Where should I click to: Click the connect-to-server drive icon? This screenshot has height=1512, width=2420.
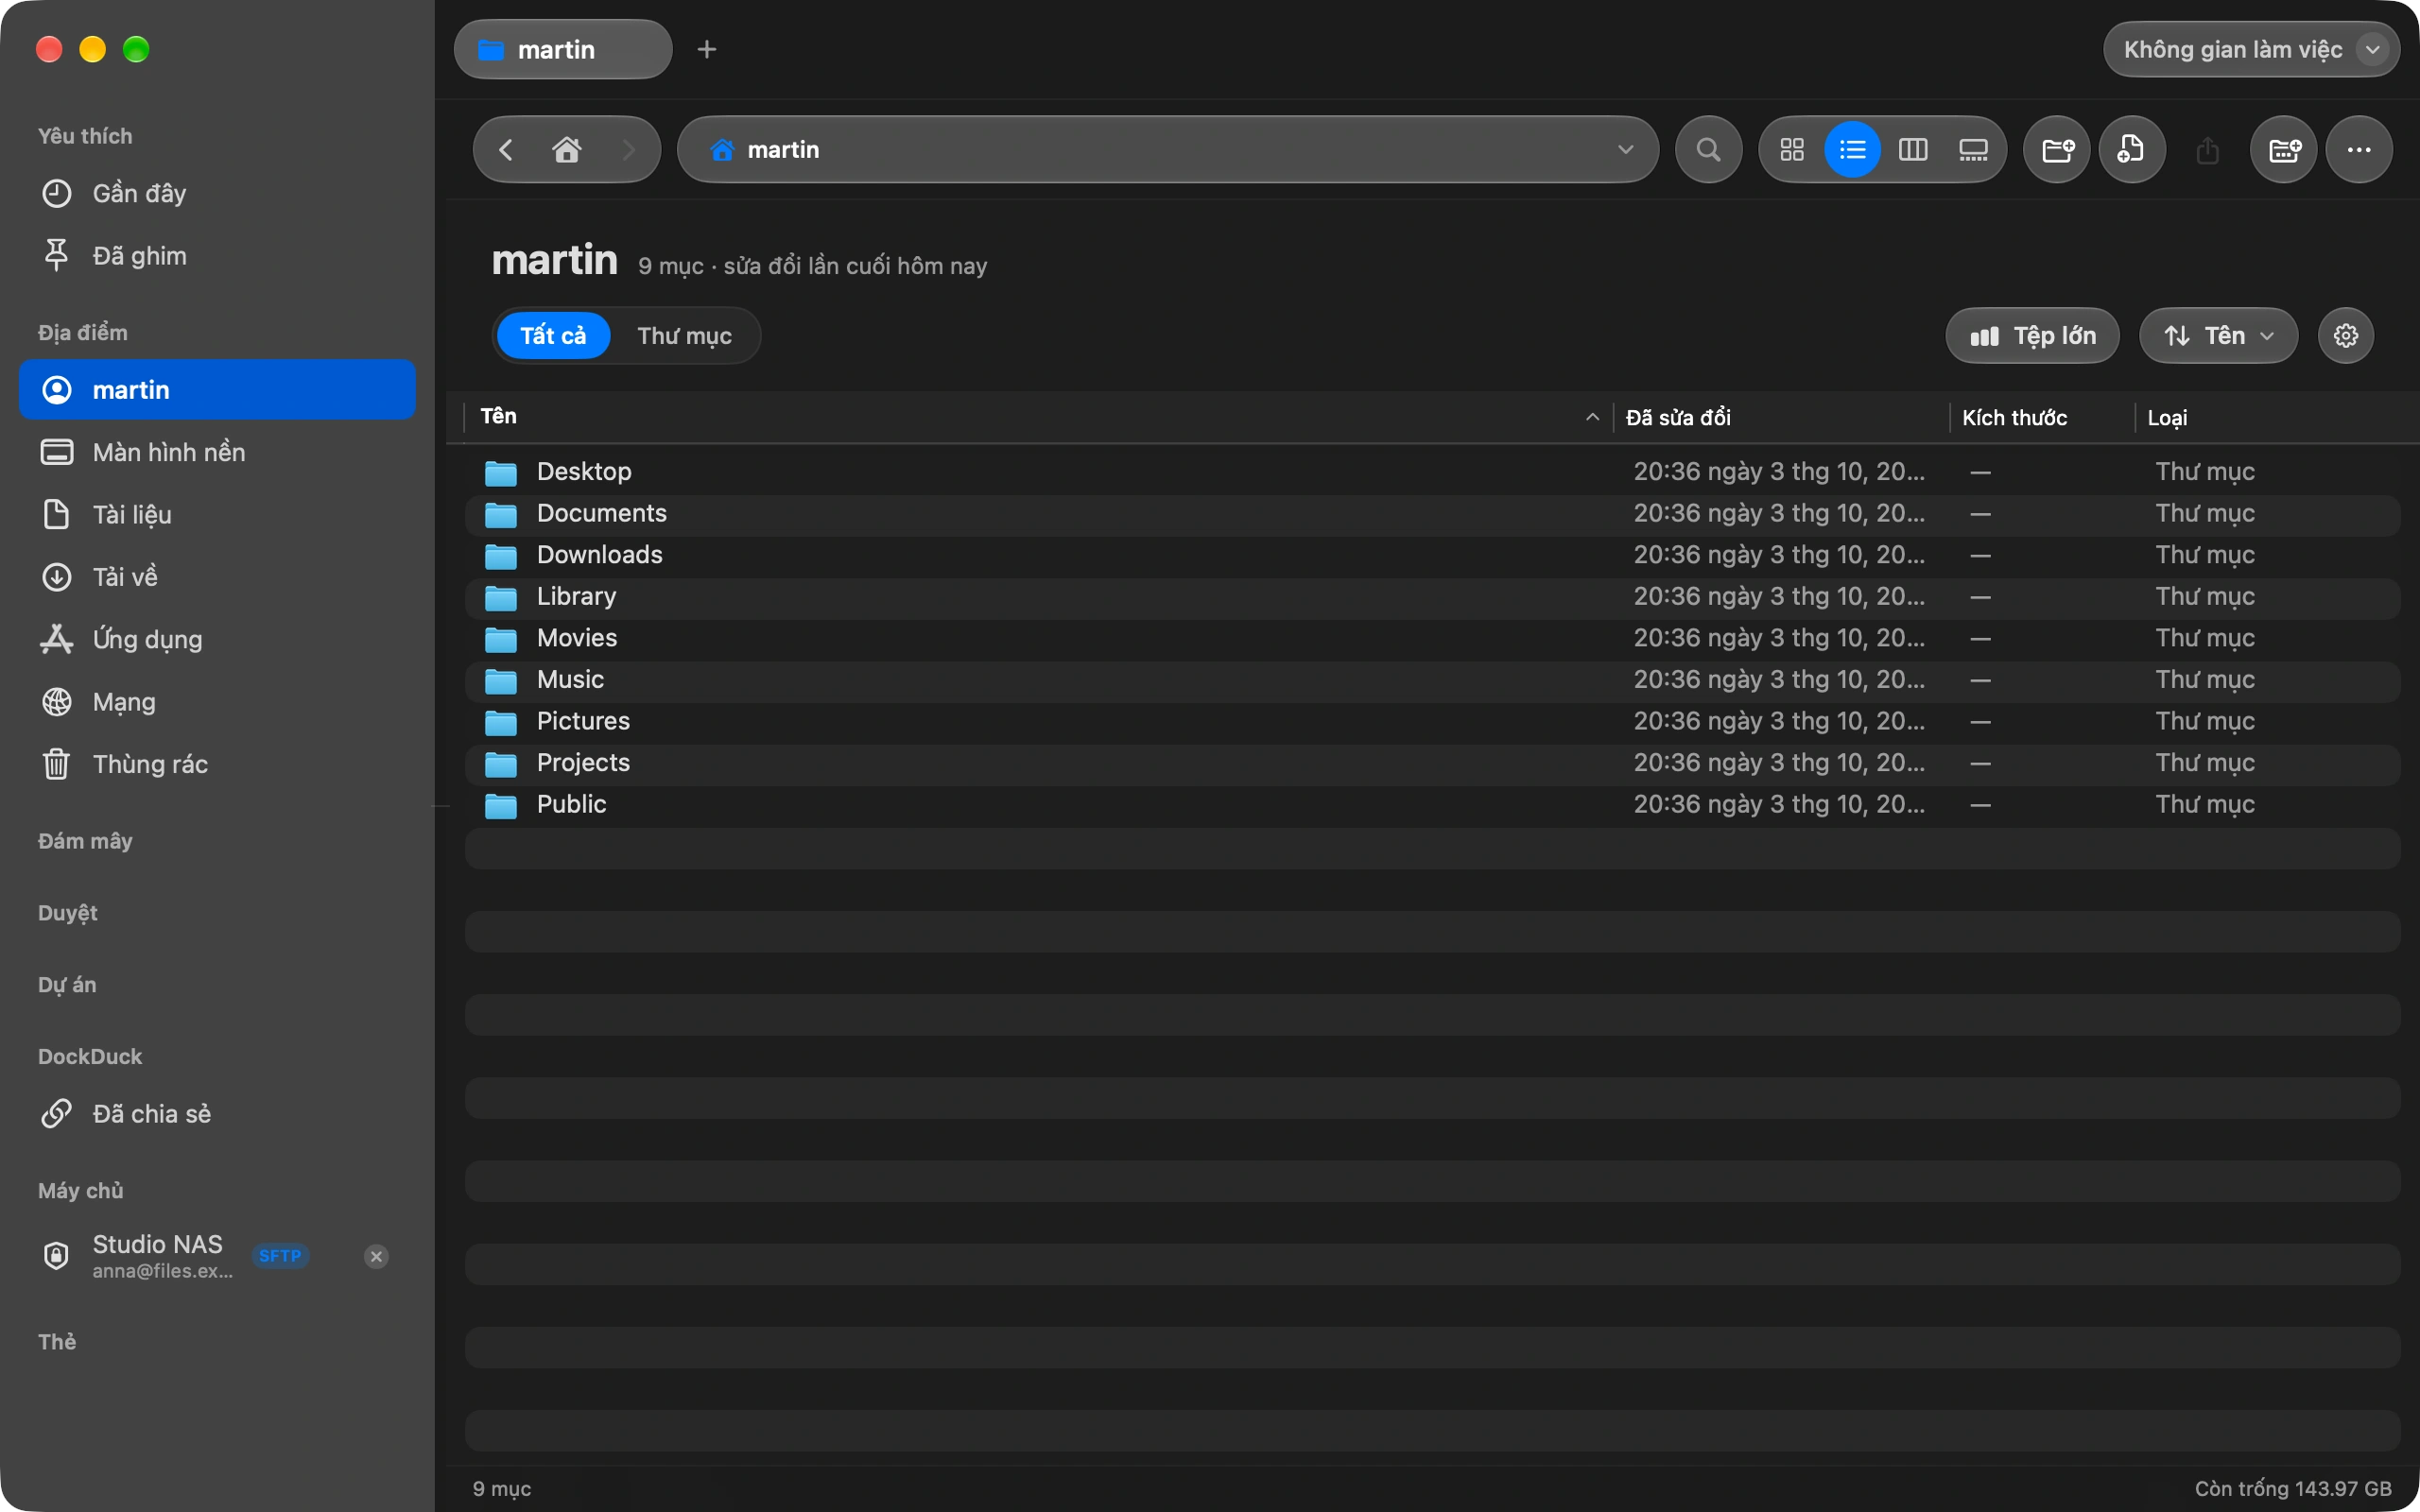pyautogui.click(x=2284, y=150)
